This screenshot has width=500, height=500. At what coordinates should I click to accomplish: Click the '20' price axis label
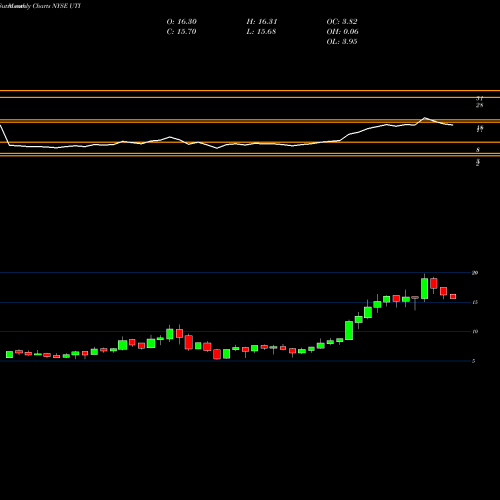pos(475,273)
